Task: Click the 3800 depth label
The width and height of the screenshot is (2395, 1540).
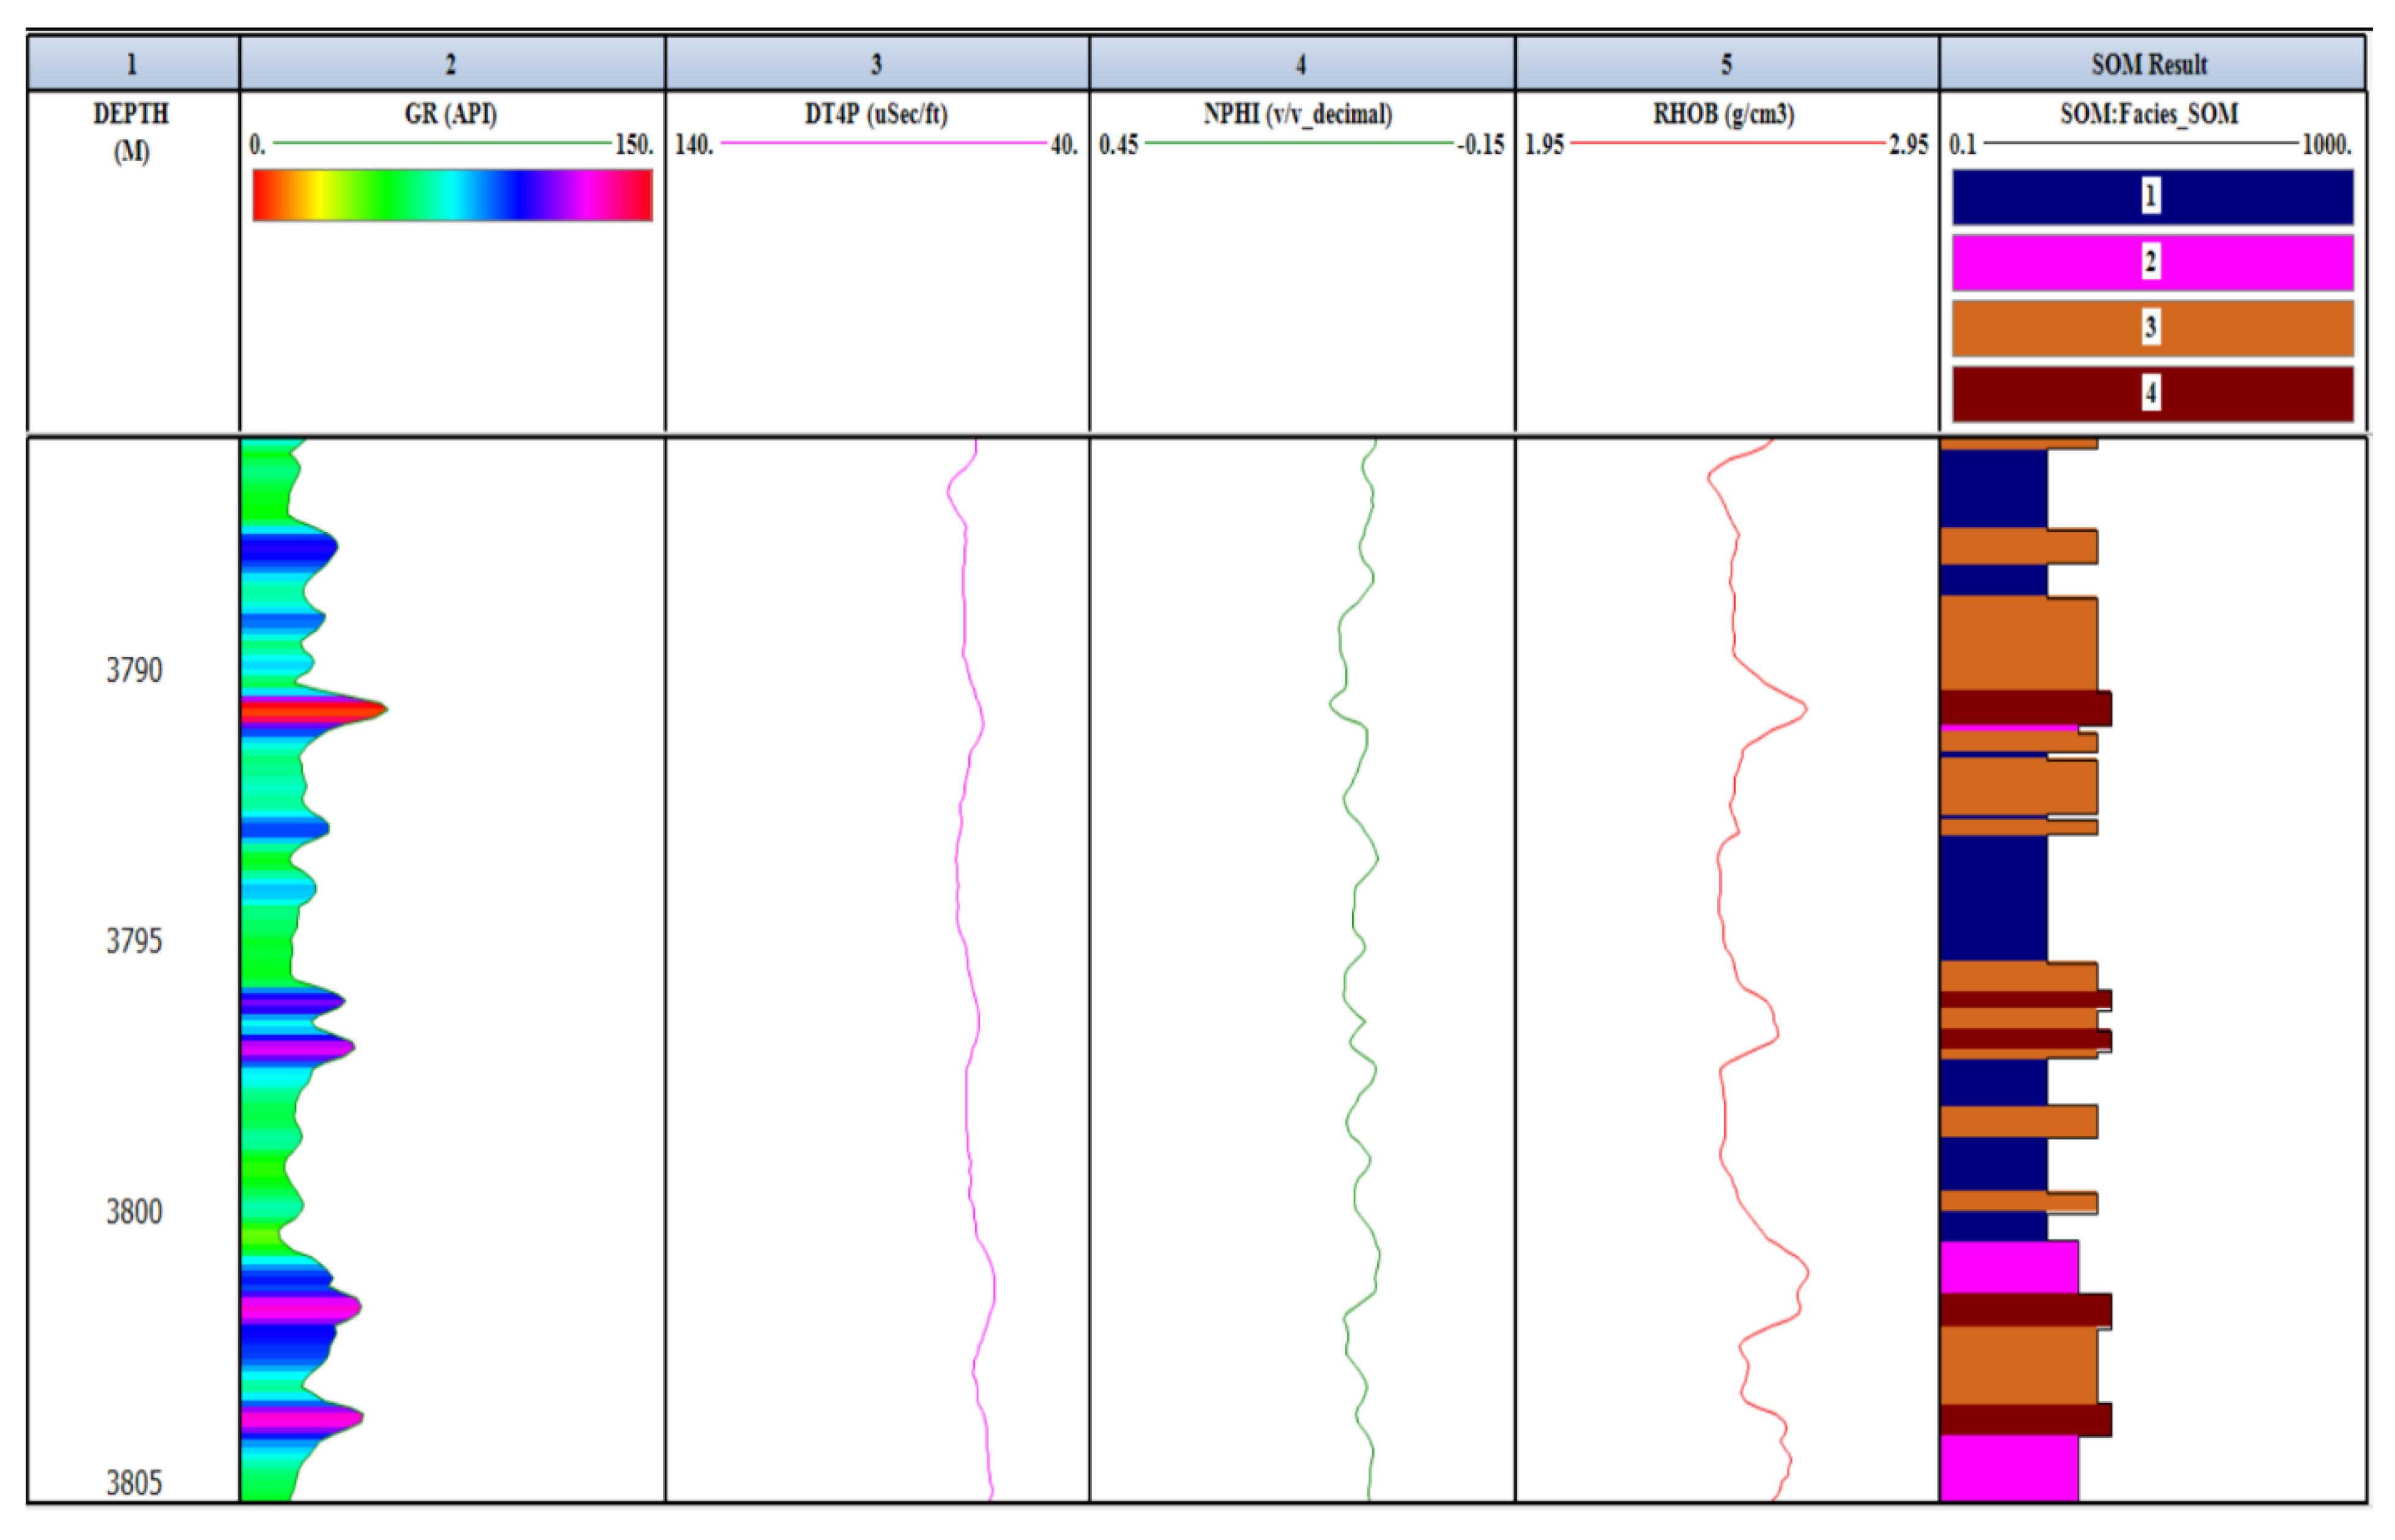Action: coord(134,1212)
